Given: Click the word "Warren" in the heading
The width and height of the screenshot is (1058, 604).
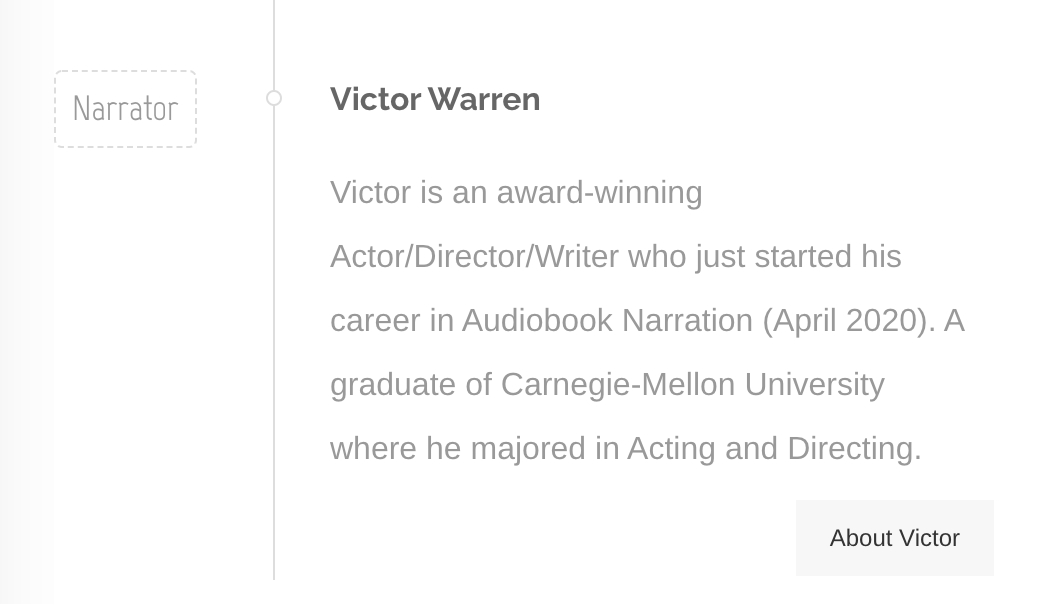Looking at the screenshot, I should pos(484,99).
